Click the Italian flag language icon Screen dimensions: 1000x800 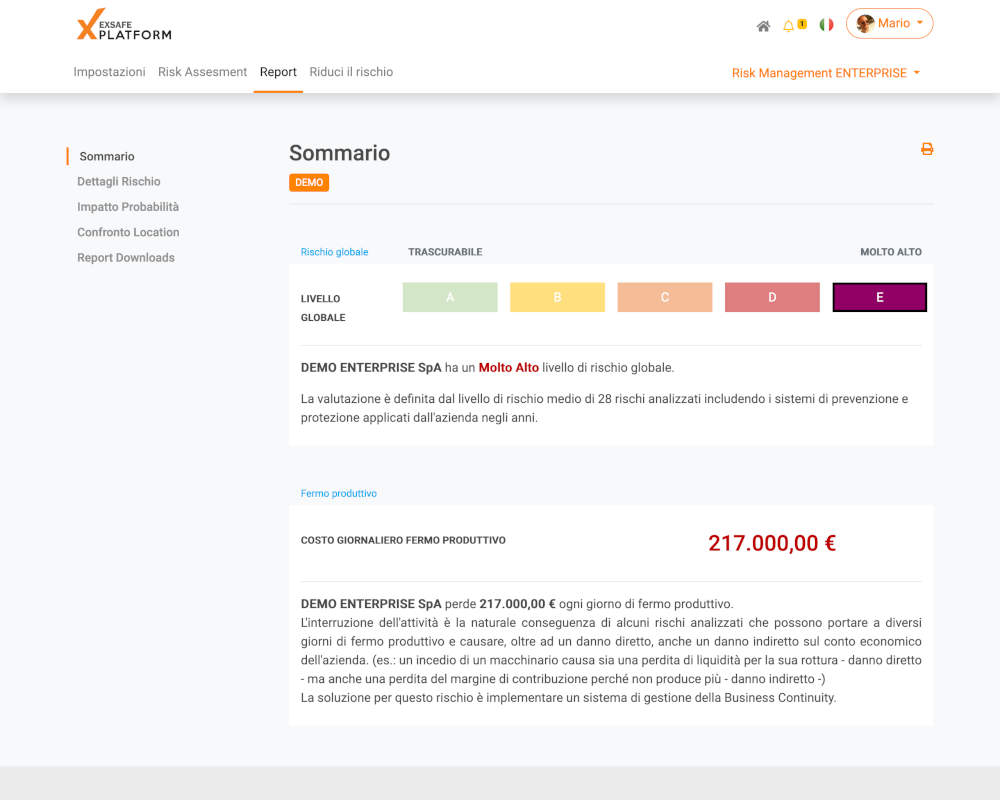pyautogui.click(x=826, y=25)
